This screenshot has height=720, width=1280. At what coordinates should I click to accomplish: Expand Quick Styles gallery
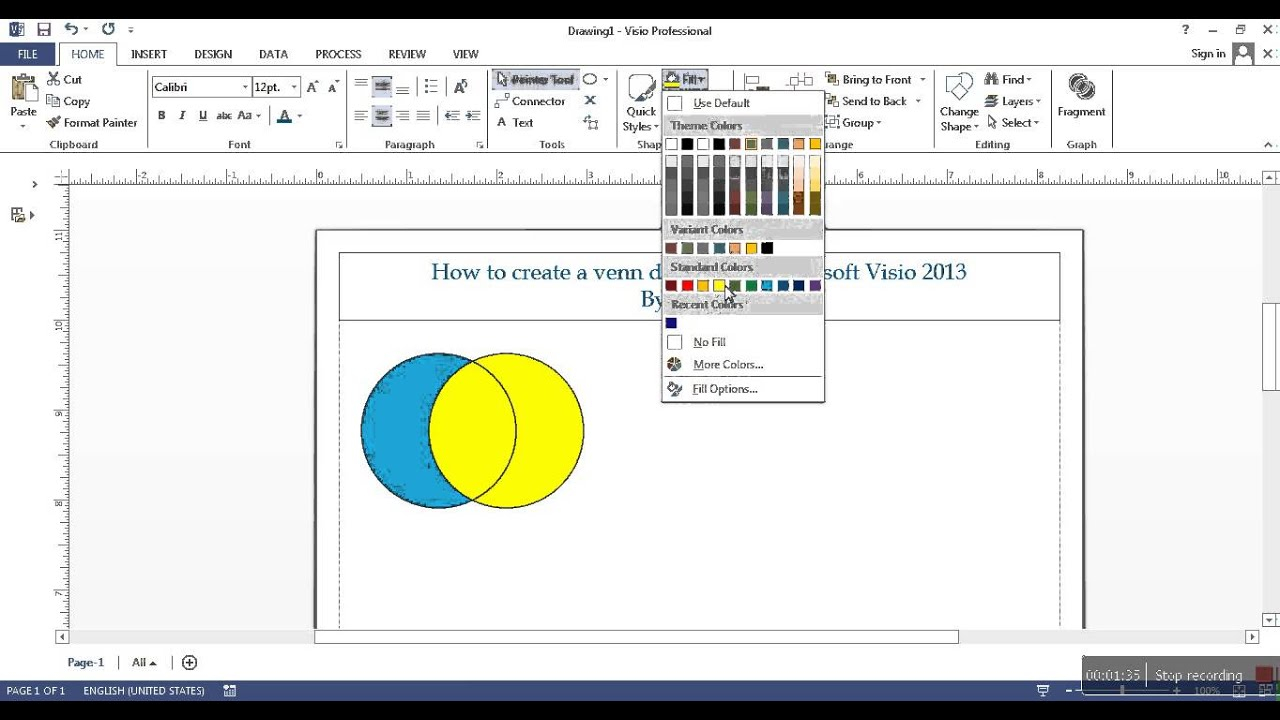pyautogui.click(x=641, y=103)
